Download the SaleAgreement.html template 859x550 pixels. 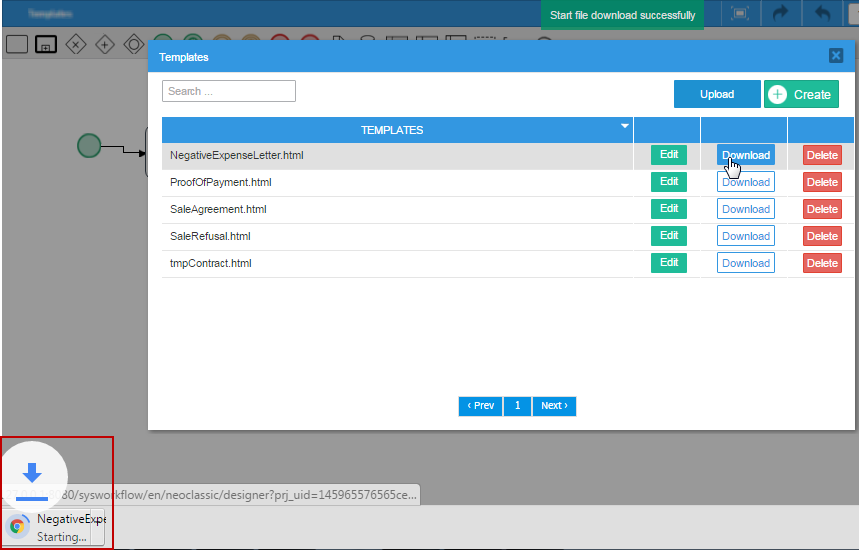point(746,209)
